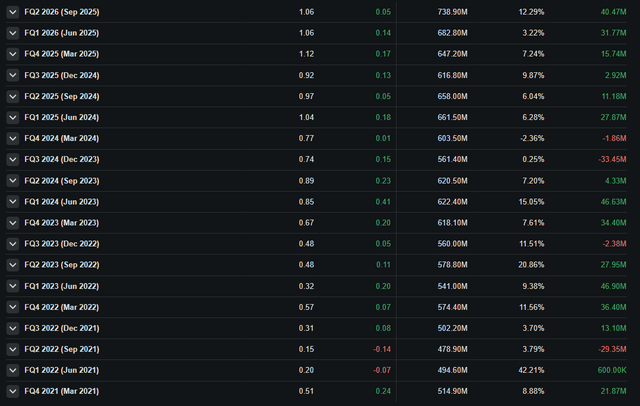640x406 pixels.
Task: Expand the FQ2 2026 (Sep 2025) row
Action: pyautogui.click(x=13, y=12)
